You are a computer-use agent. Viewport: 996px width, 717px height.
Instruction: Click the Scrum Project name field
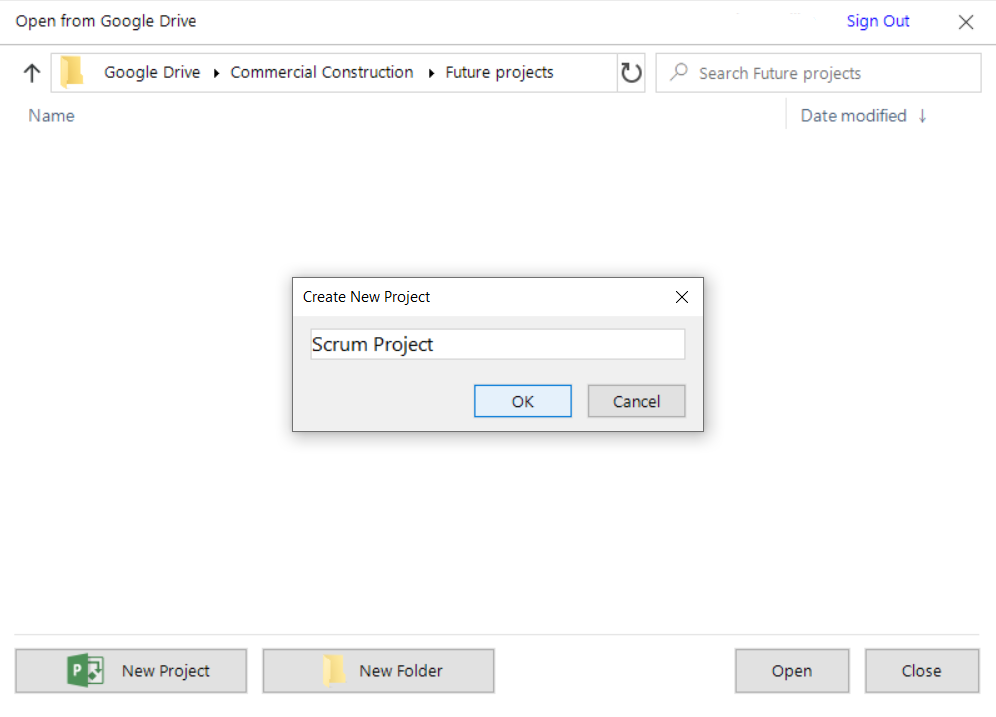pos(497,344)
